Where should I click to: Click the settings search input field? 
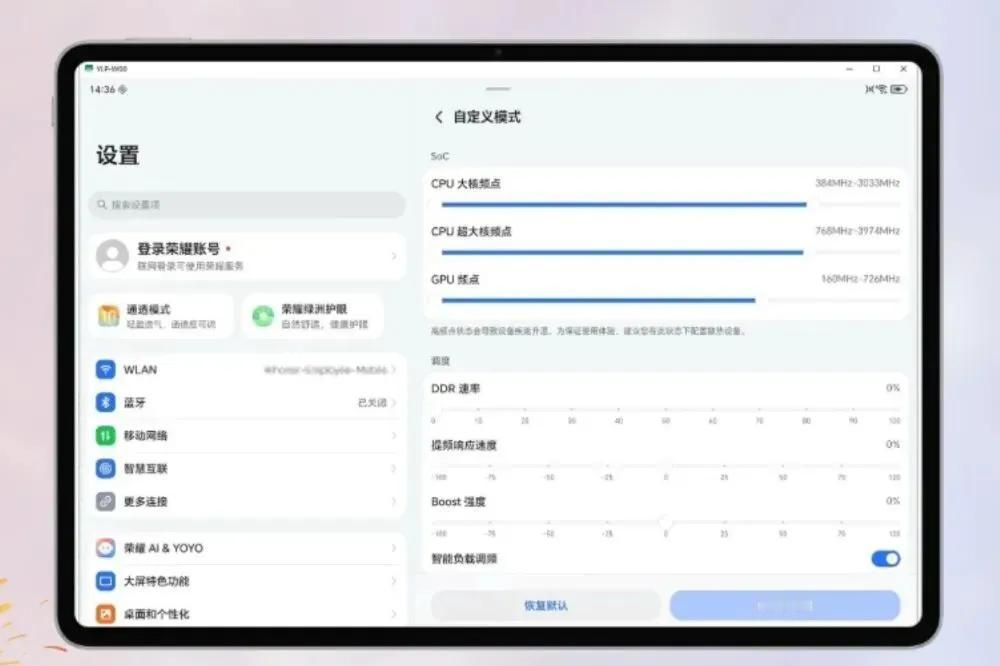pyautogui.click(x=247, y=205)
